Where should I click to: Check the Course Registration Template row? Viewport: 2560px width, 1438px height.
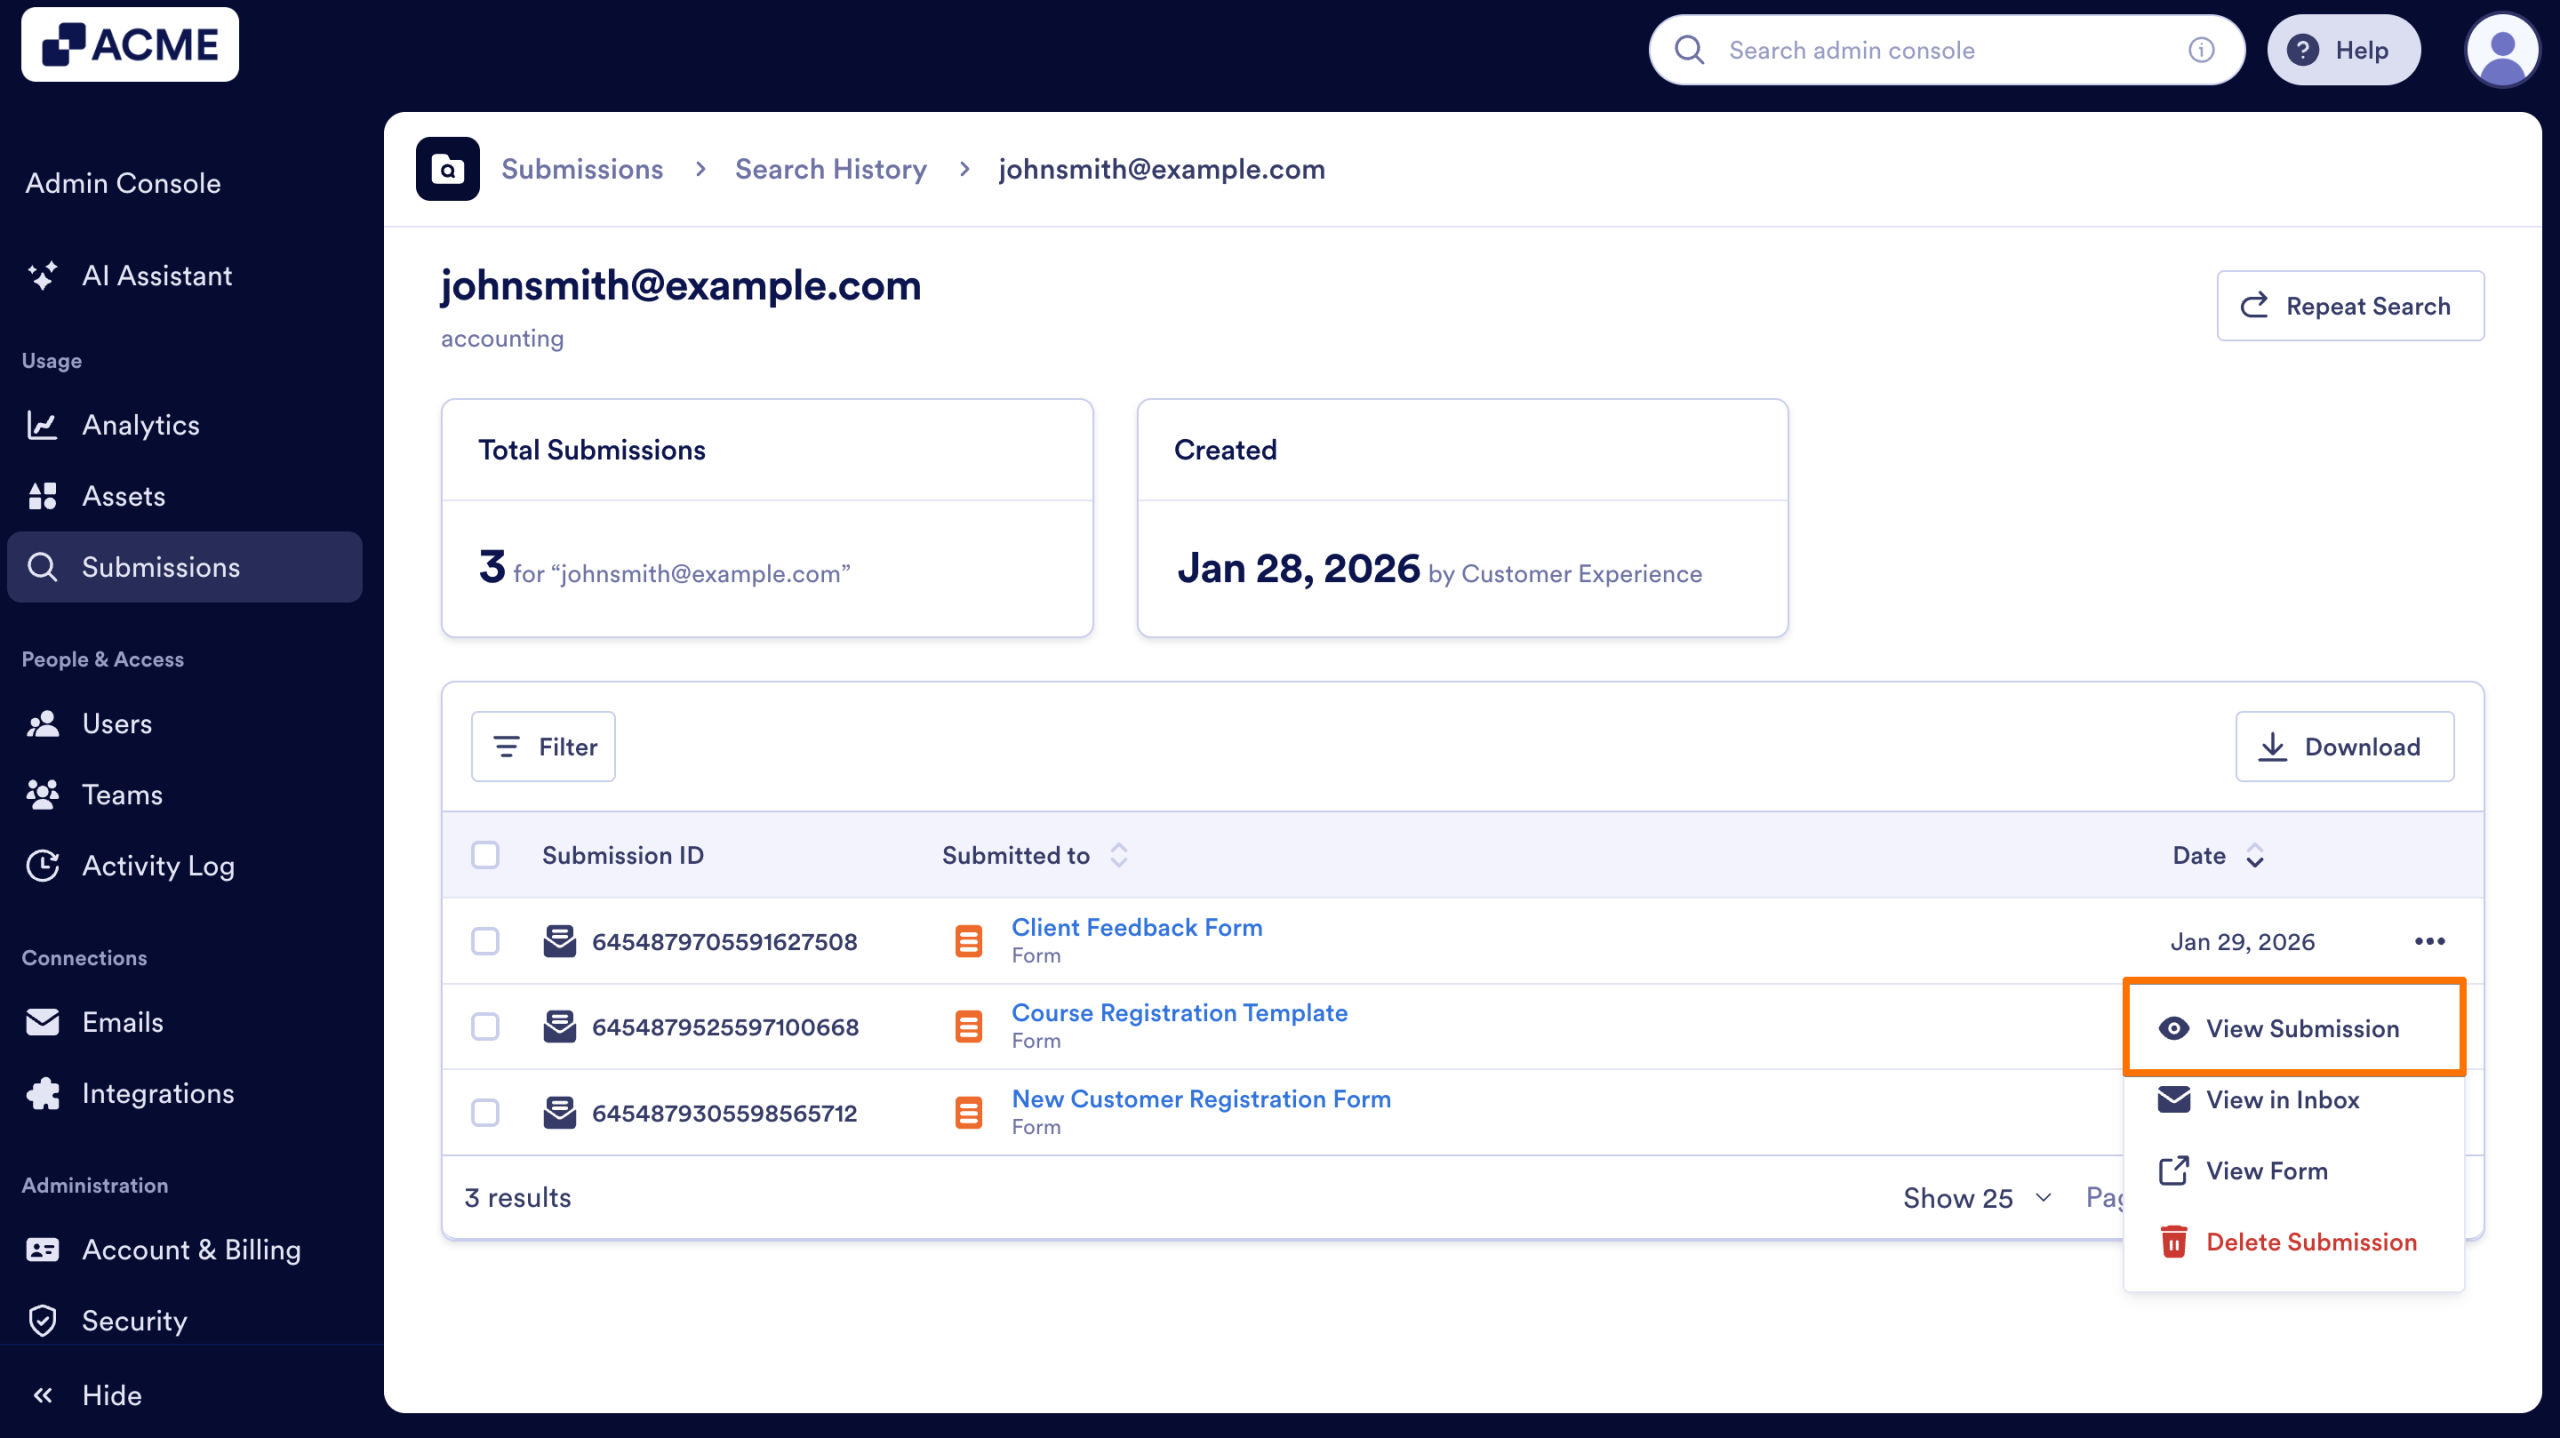486,1026
